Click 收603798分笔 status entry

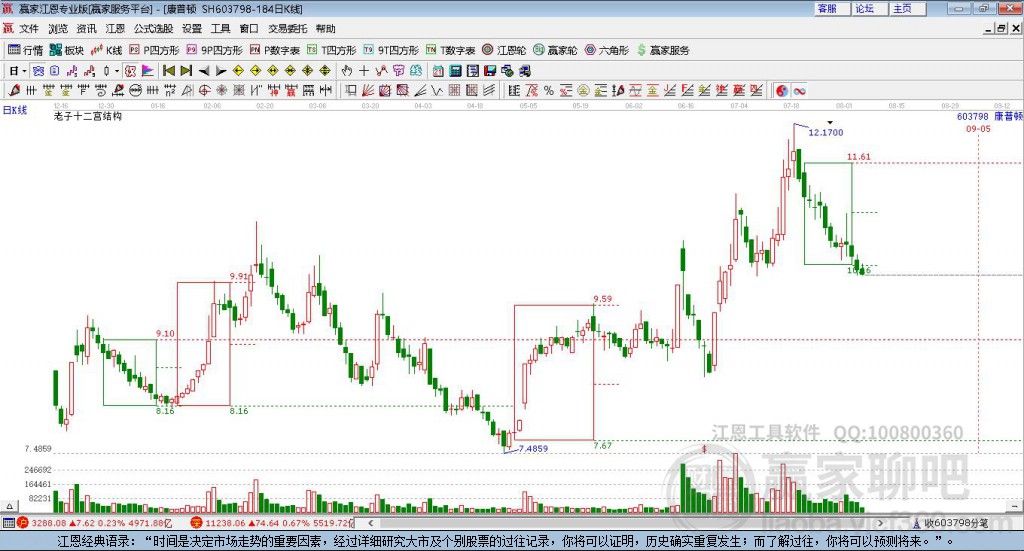pos(956,523)
